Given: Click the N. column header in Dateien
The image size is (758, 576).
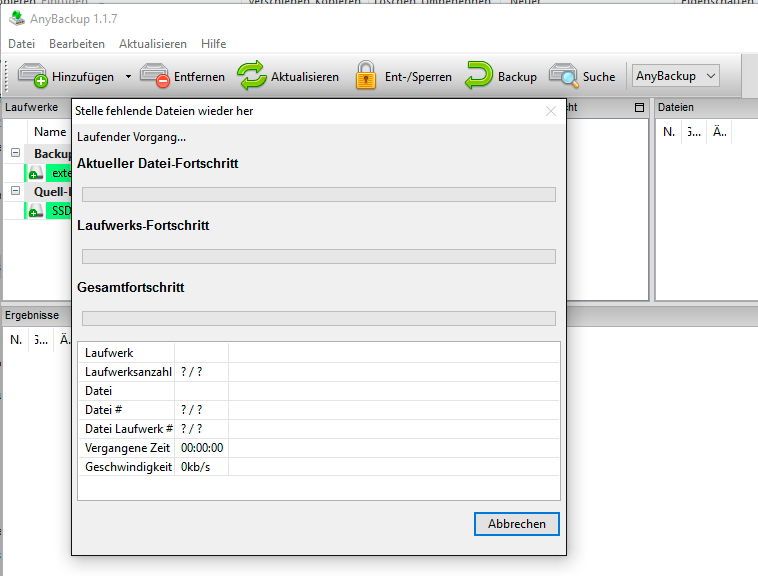Looking at the screenshot, I should coord(669,131).
